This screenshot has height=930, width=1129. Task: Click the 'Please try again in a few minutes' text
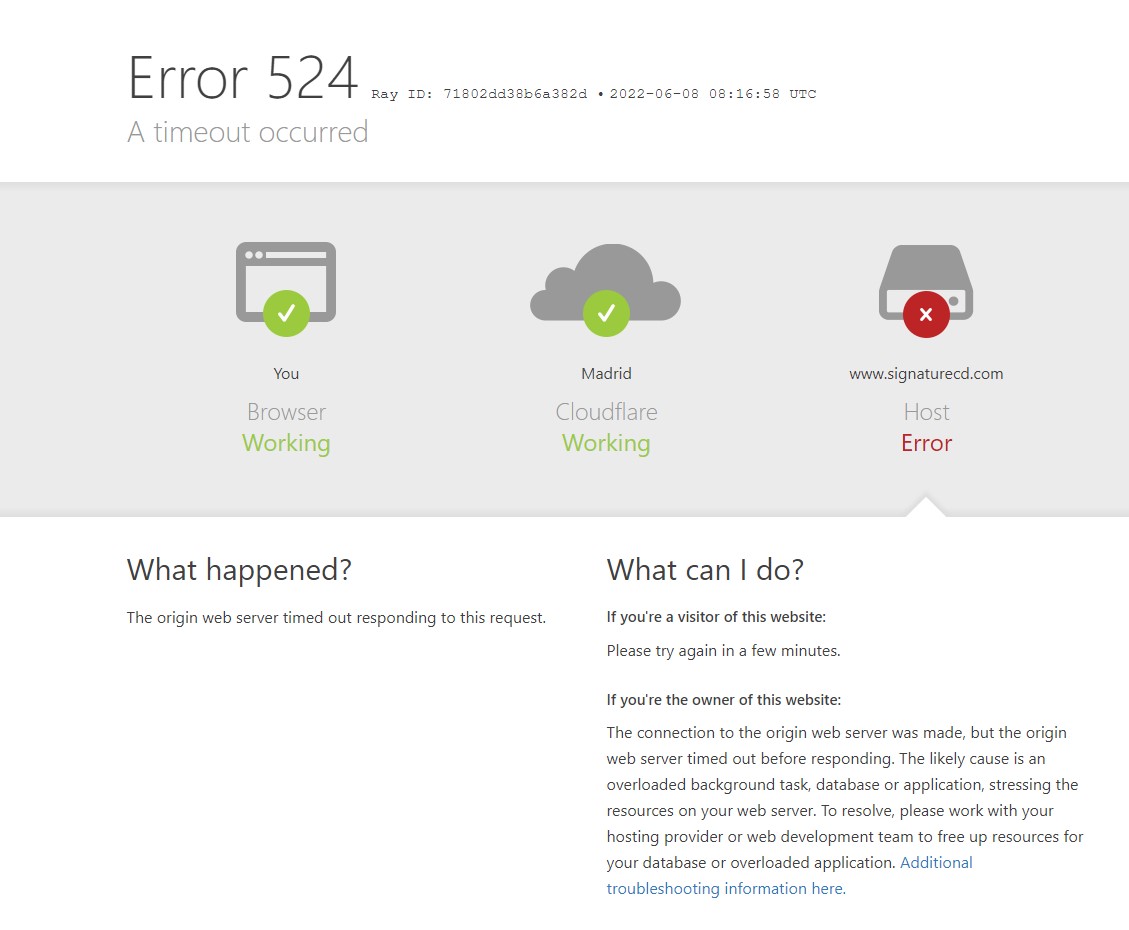[723, 651]
